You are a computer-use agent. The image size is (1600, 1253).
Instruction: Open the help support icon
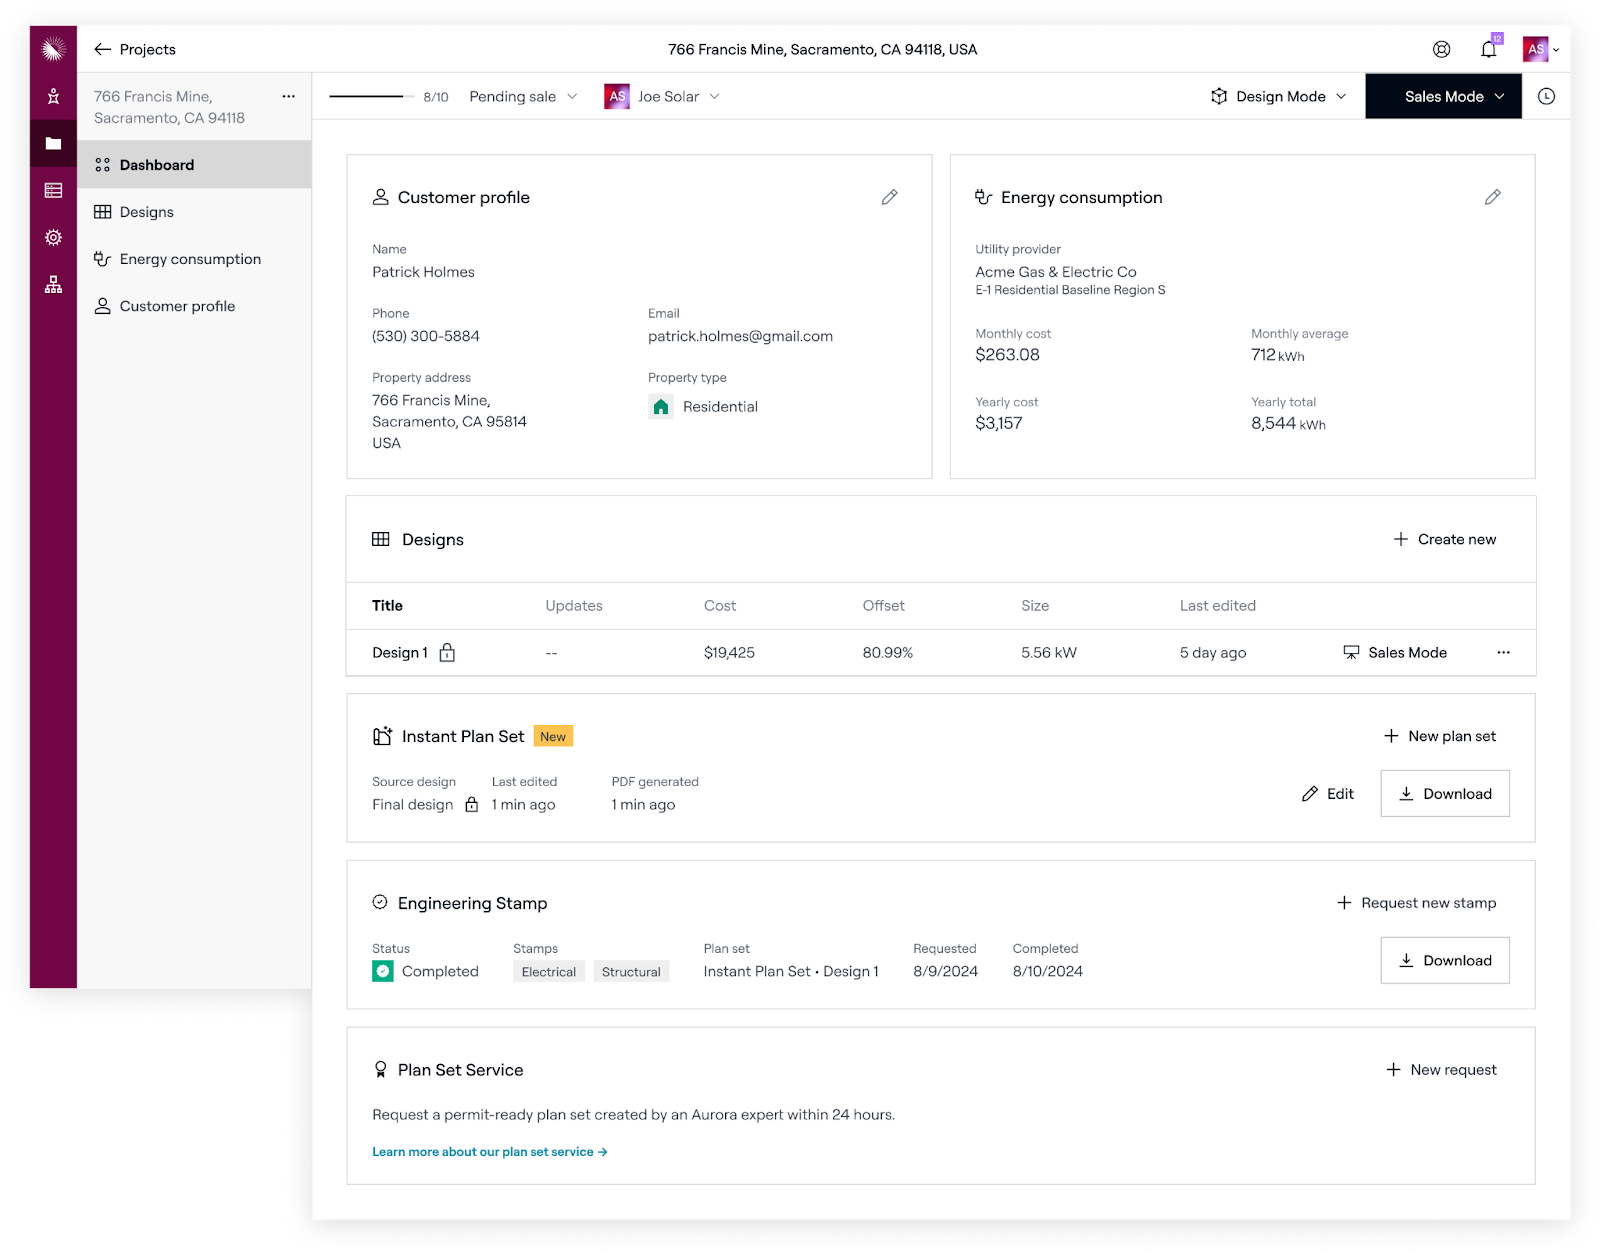(x=1441, y=49)
